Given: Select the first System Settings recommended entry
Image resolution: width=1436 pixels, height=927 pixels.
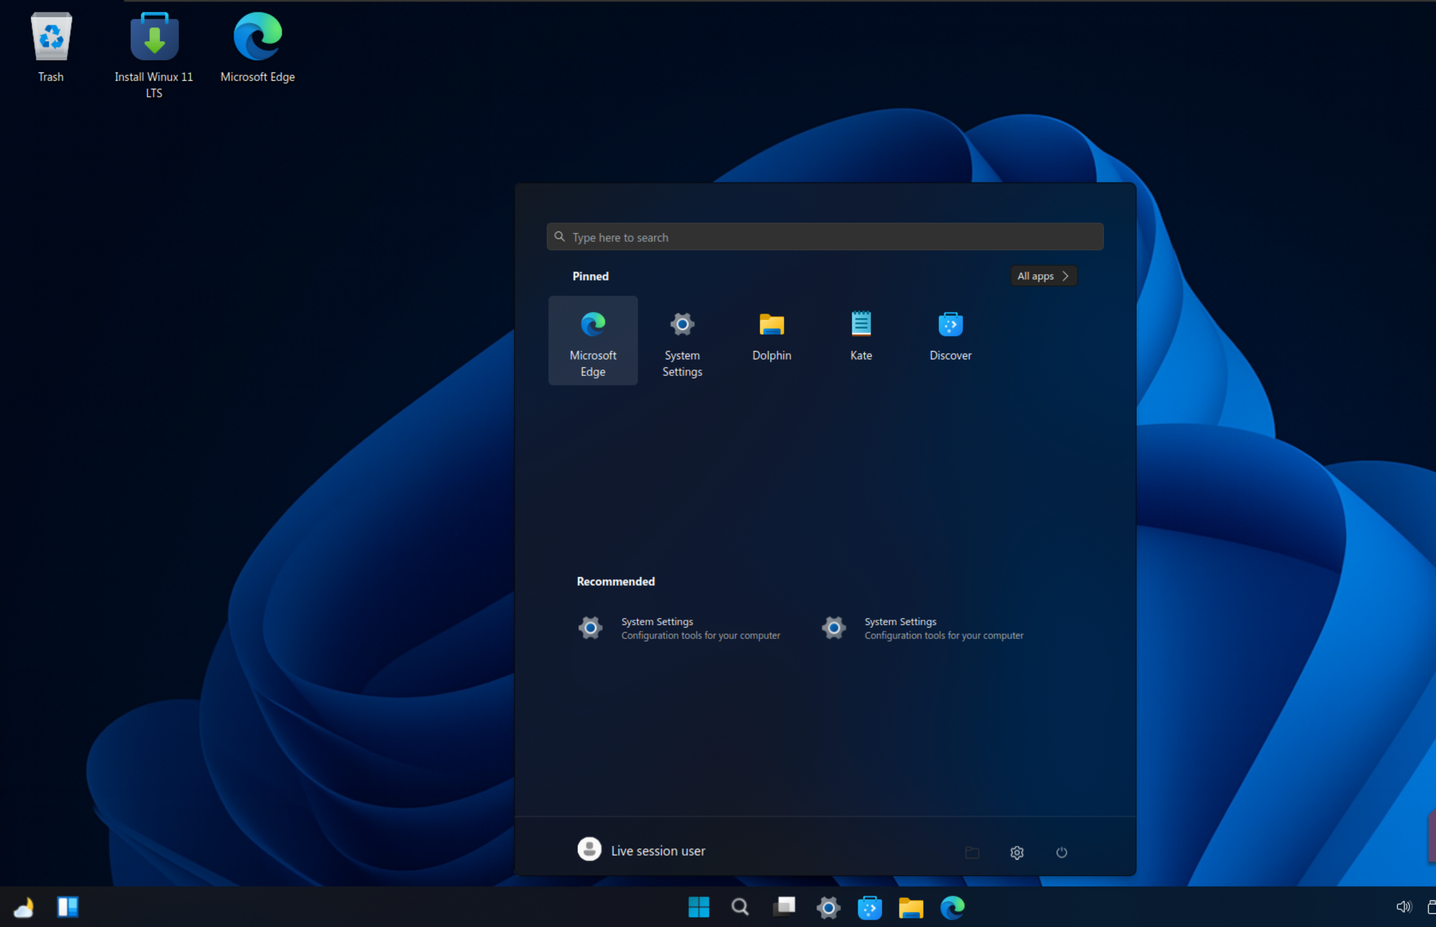Looking at the screenshot, I should coord(680,627).
